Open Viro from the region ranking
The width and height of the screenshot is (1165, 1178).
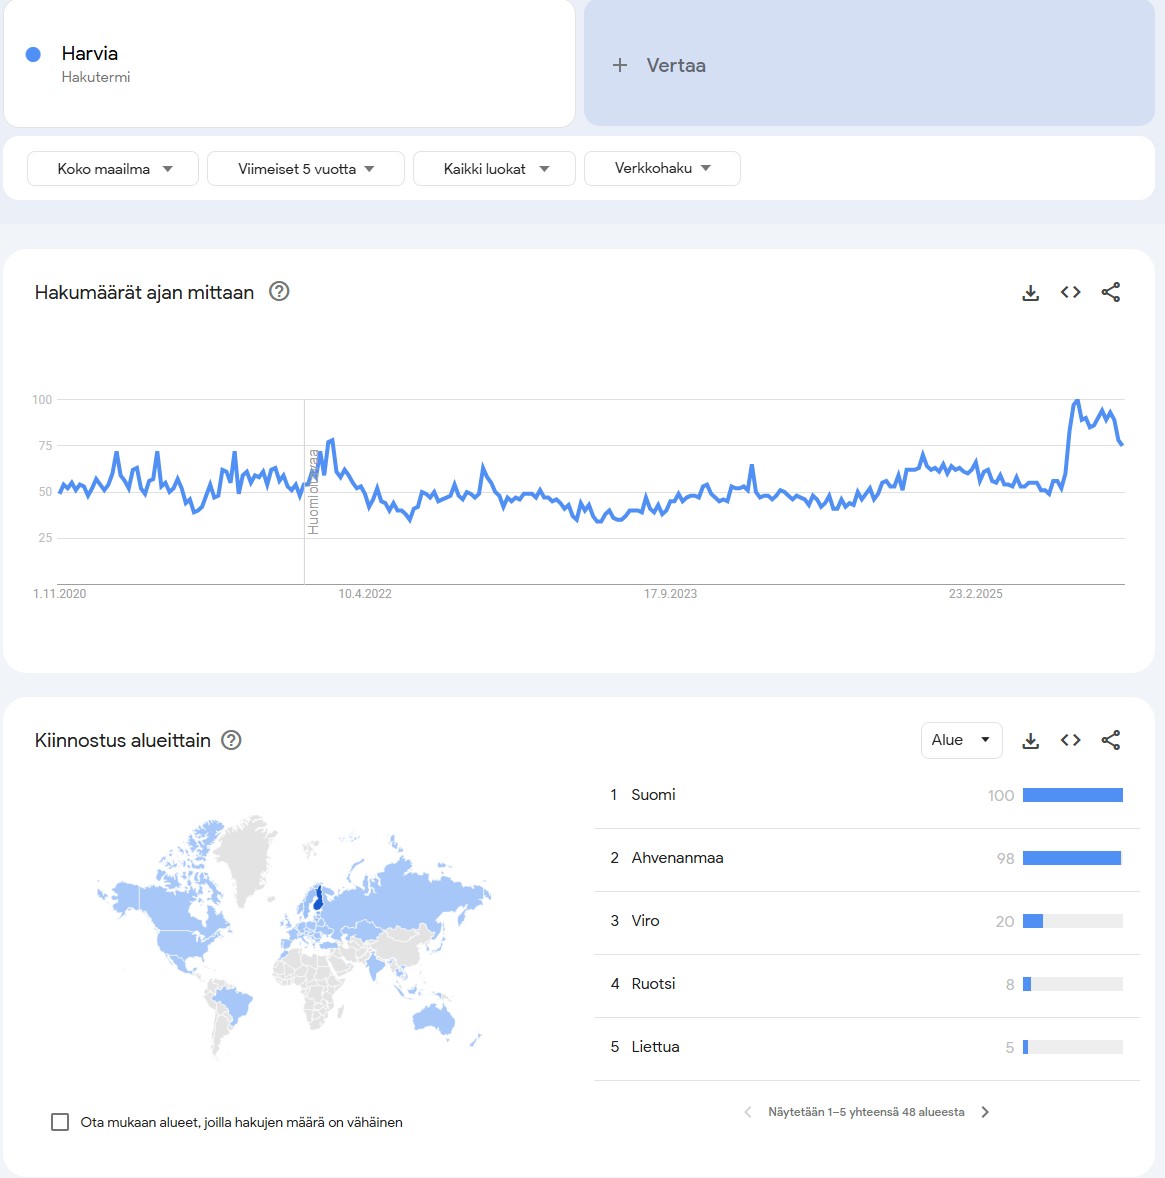[645, 921]
